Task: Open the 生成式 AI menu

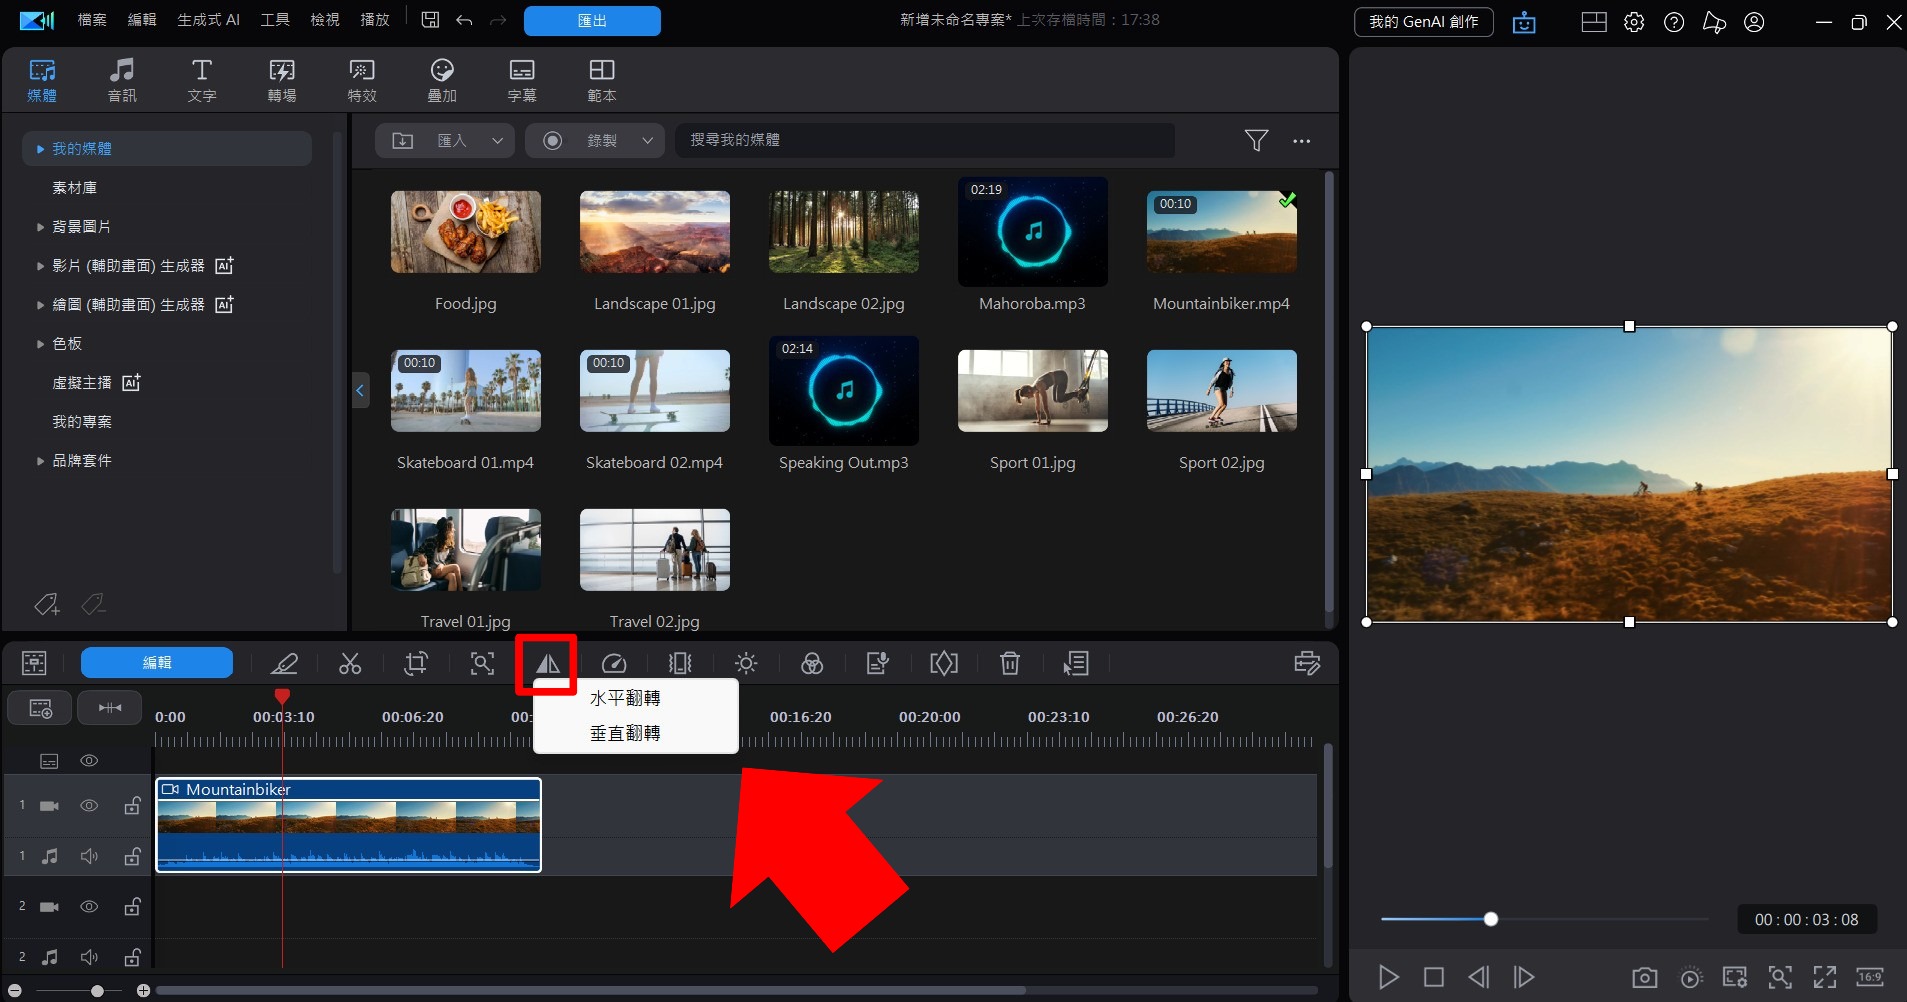Action: coord(208,20)
